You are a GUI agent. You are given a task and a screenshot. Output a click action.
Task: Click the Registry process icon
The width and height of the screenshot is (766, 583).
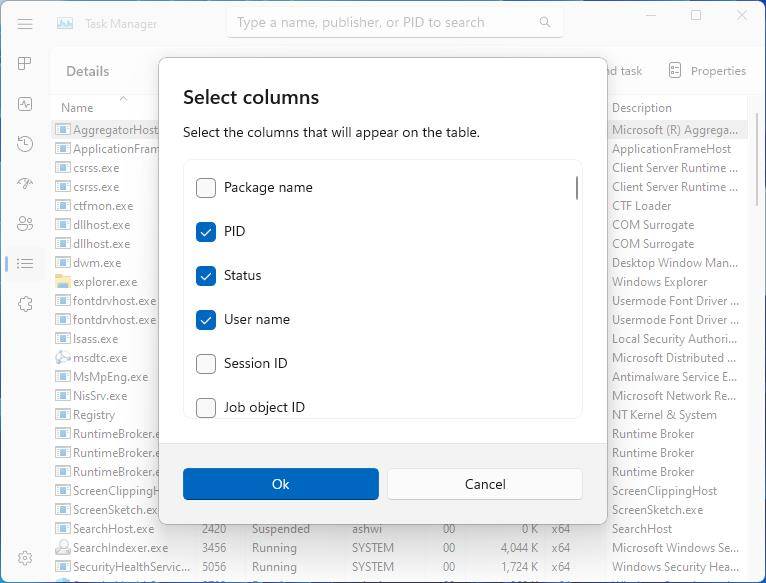[x=63, y=414]
